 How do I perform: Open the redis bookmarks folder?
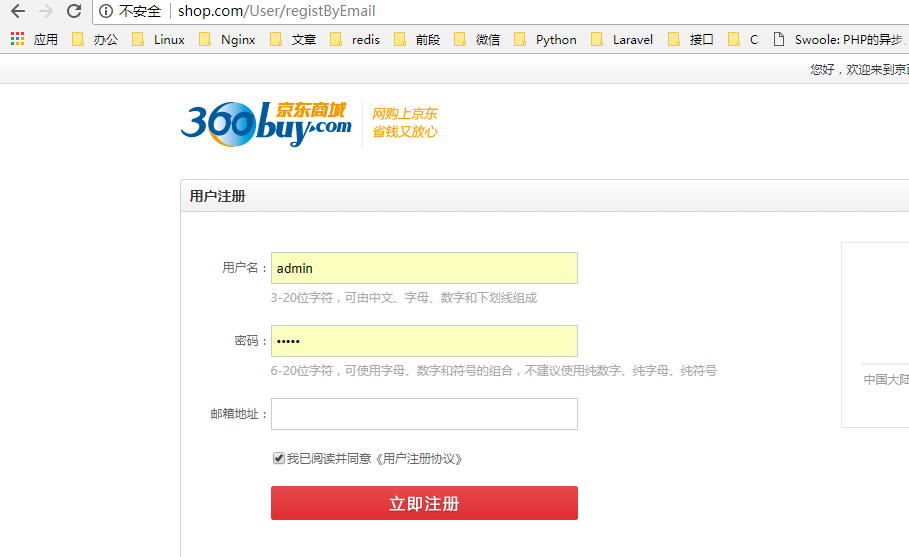tap(355, 40)
